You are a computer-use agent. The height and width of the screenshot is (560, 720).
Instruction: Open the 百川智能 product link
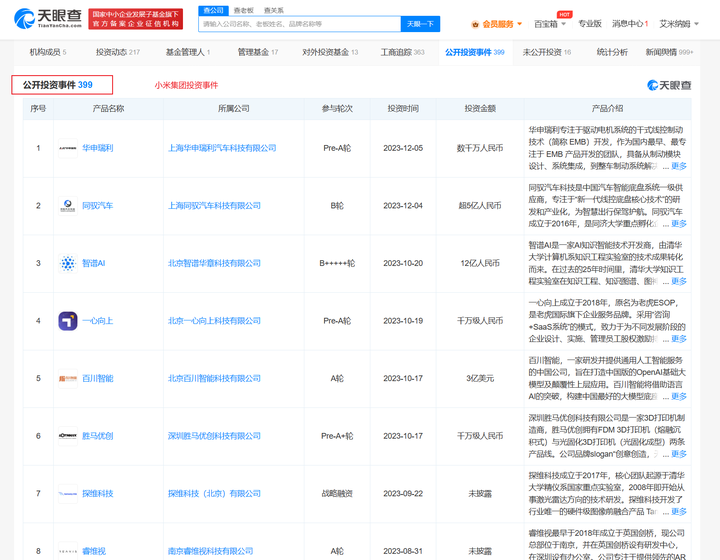[x=97, y=379]
